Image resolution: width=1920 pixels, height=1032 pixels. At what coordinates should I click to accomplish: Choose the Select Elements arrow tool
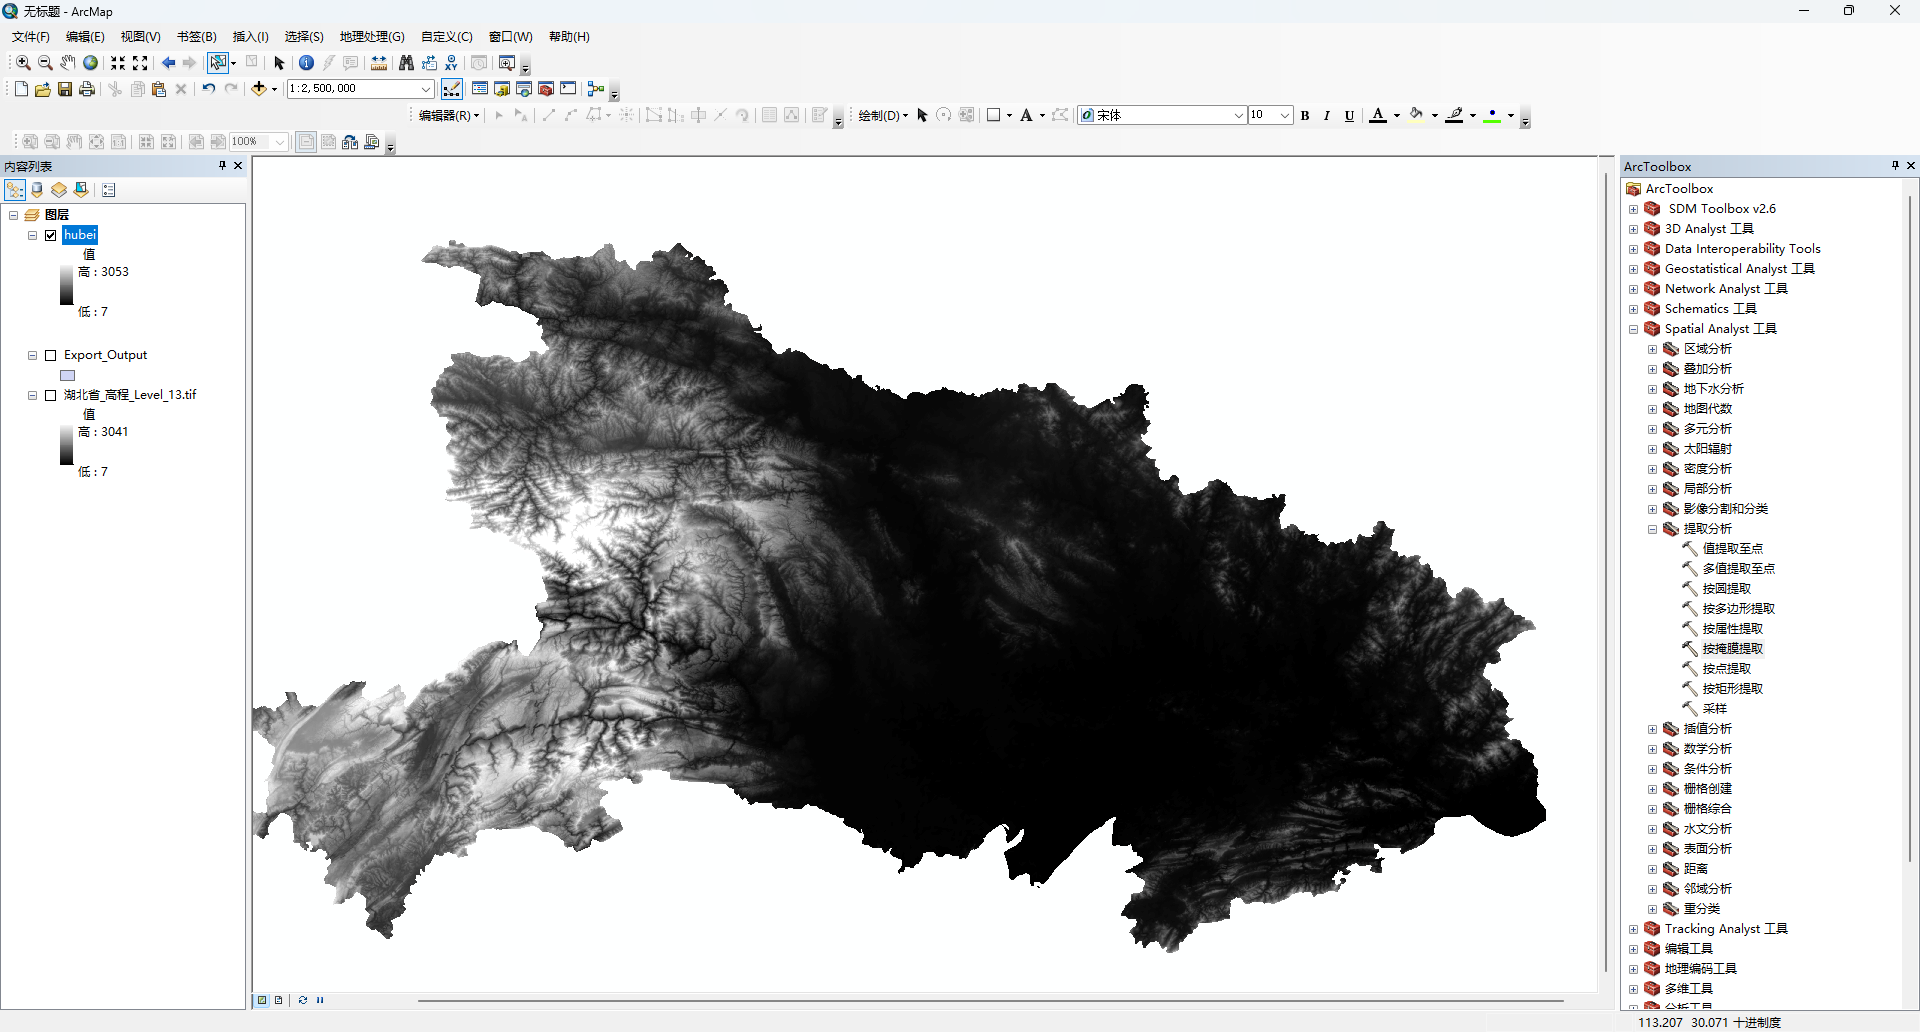pos(279,63)
